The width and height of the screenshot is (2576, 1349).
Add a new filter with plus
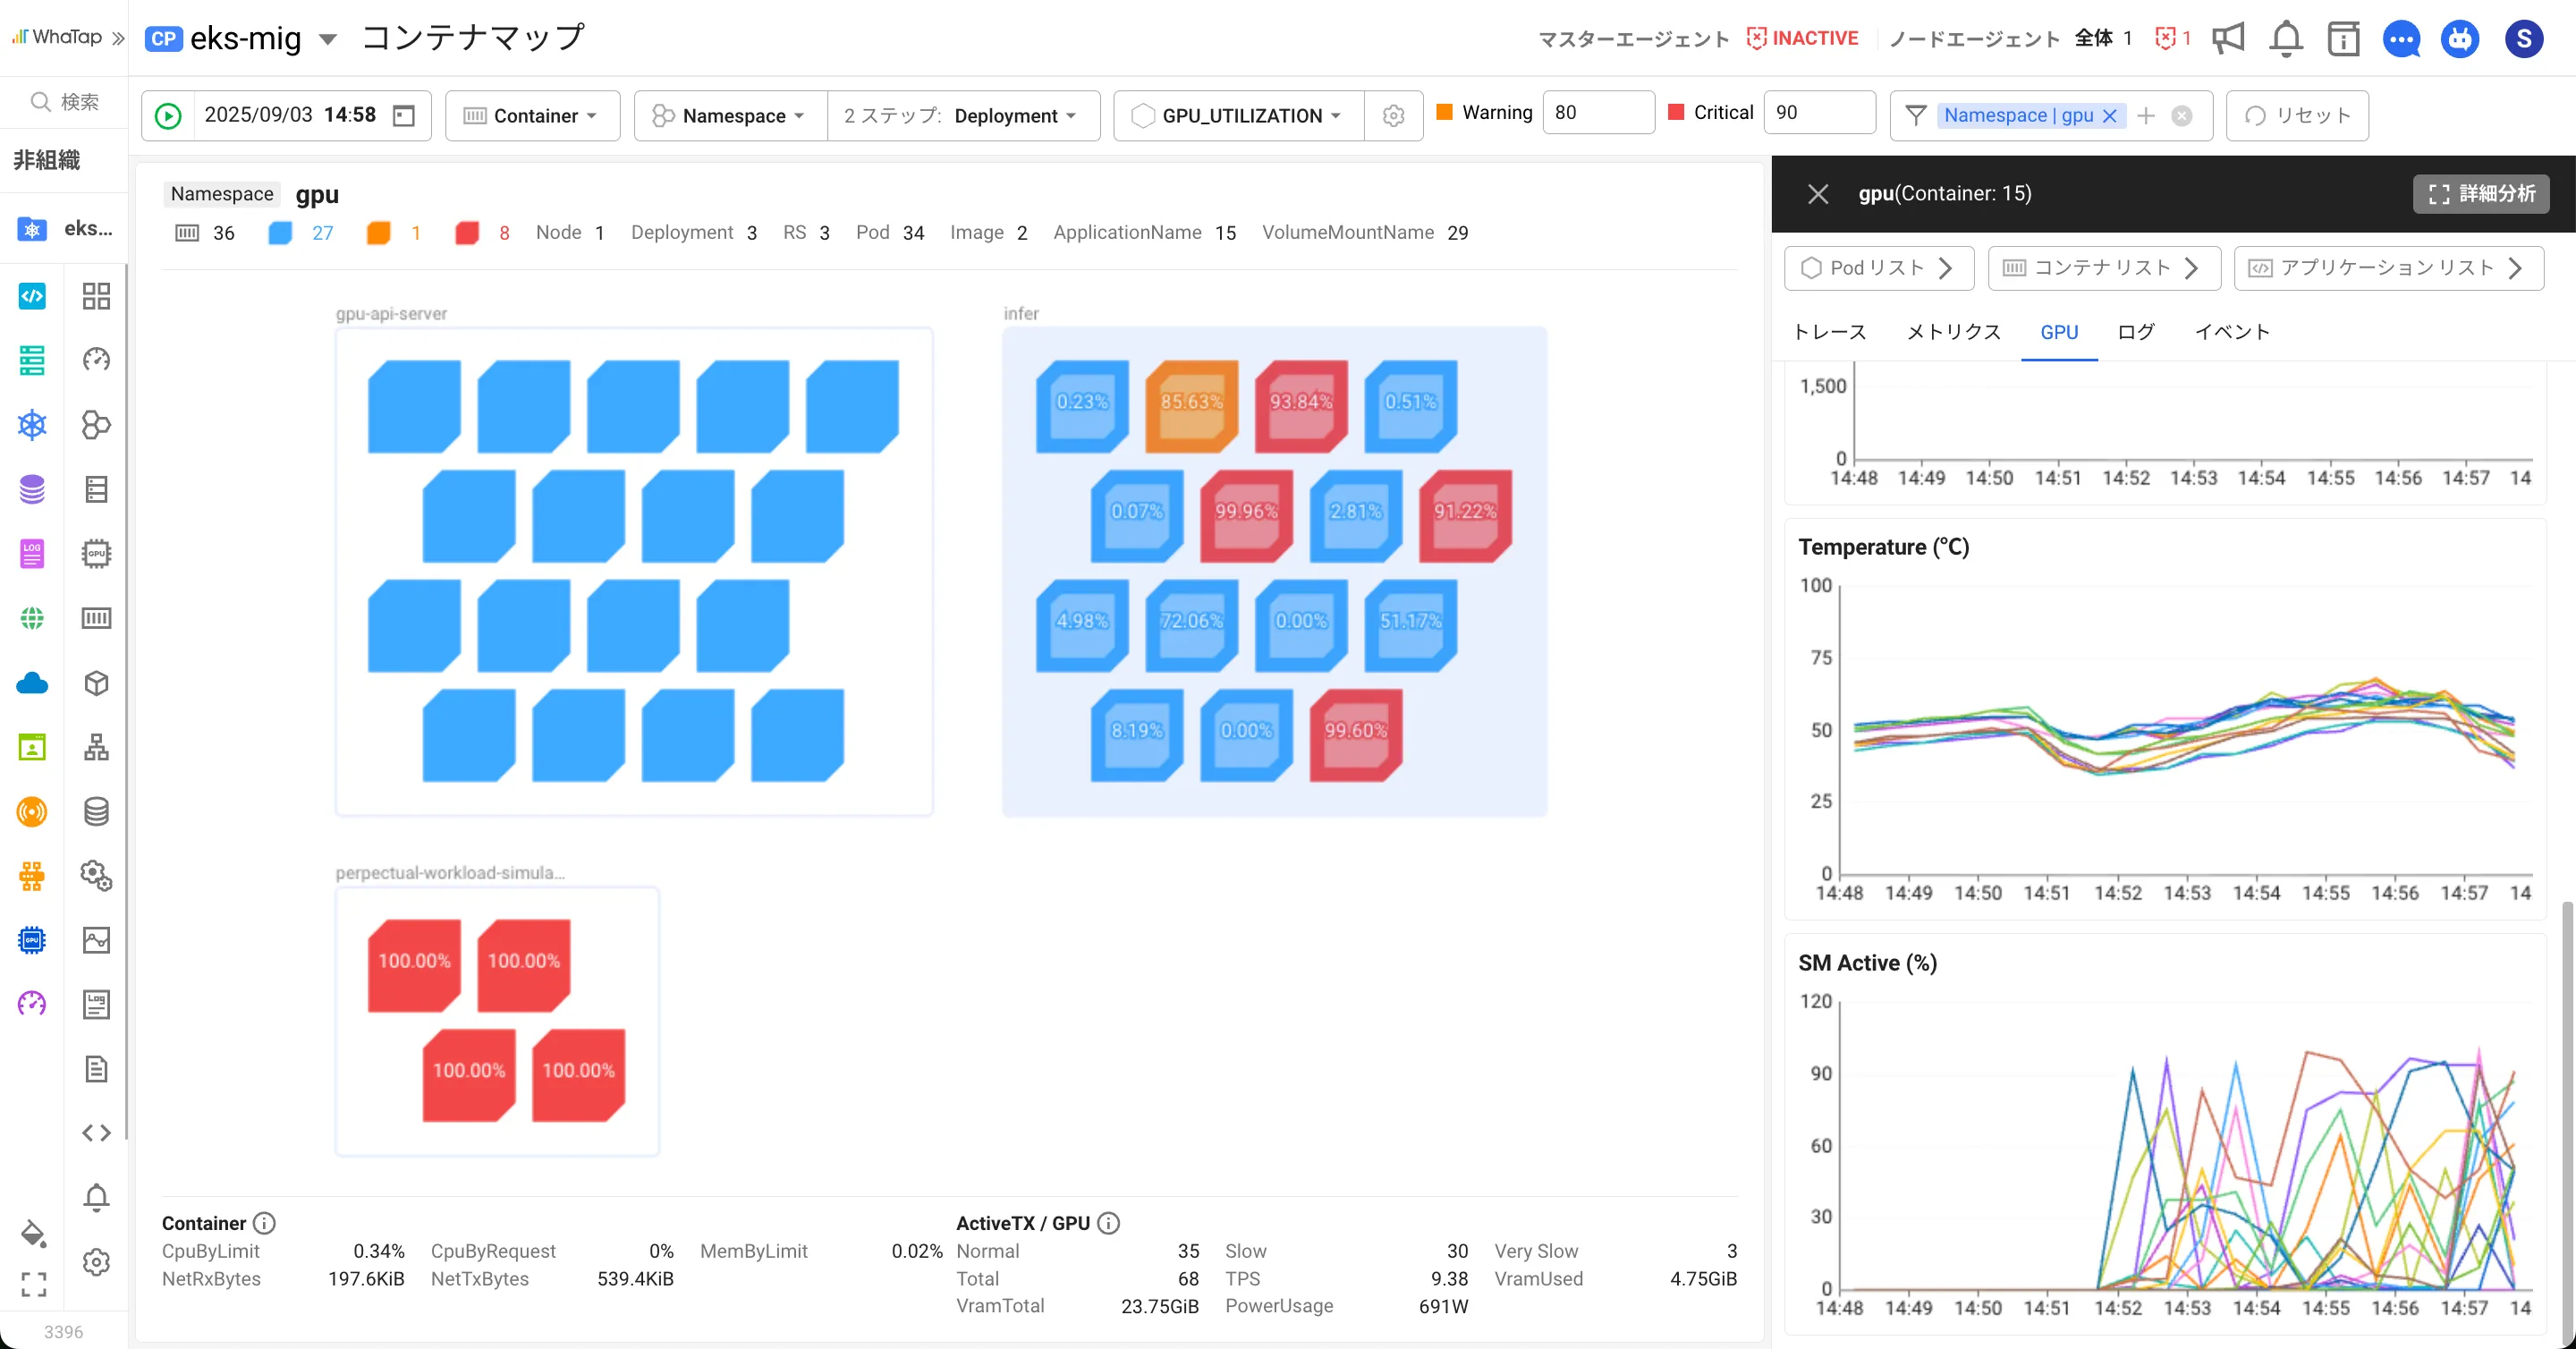click(x=2146, y=116)
